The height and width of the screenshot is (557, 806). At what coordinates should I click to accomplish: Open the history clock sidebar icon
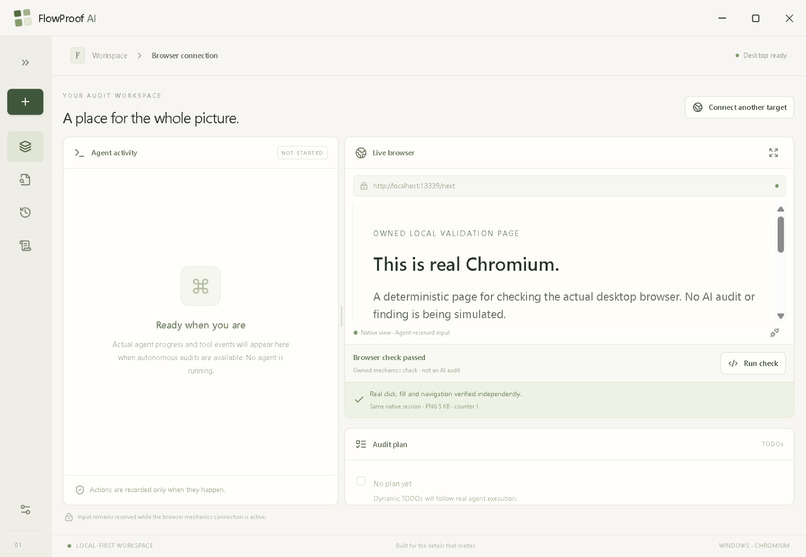(x=25, y=212)
